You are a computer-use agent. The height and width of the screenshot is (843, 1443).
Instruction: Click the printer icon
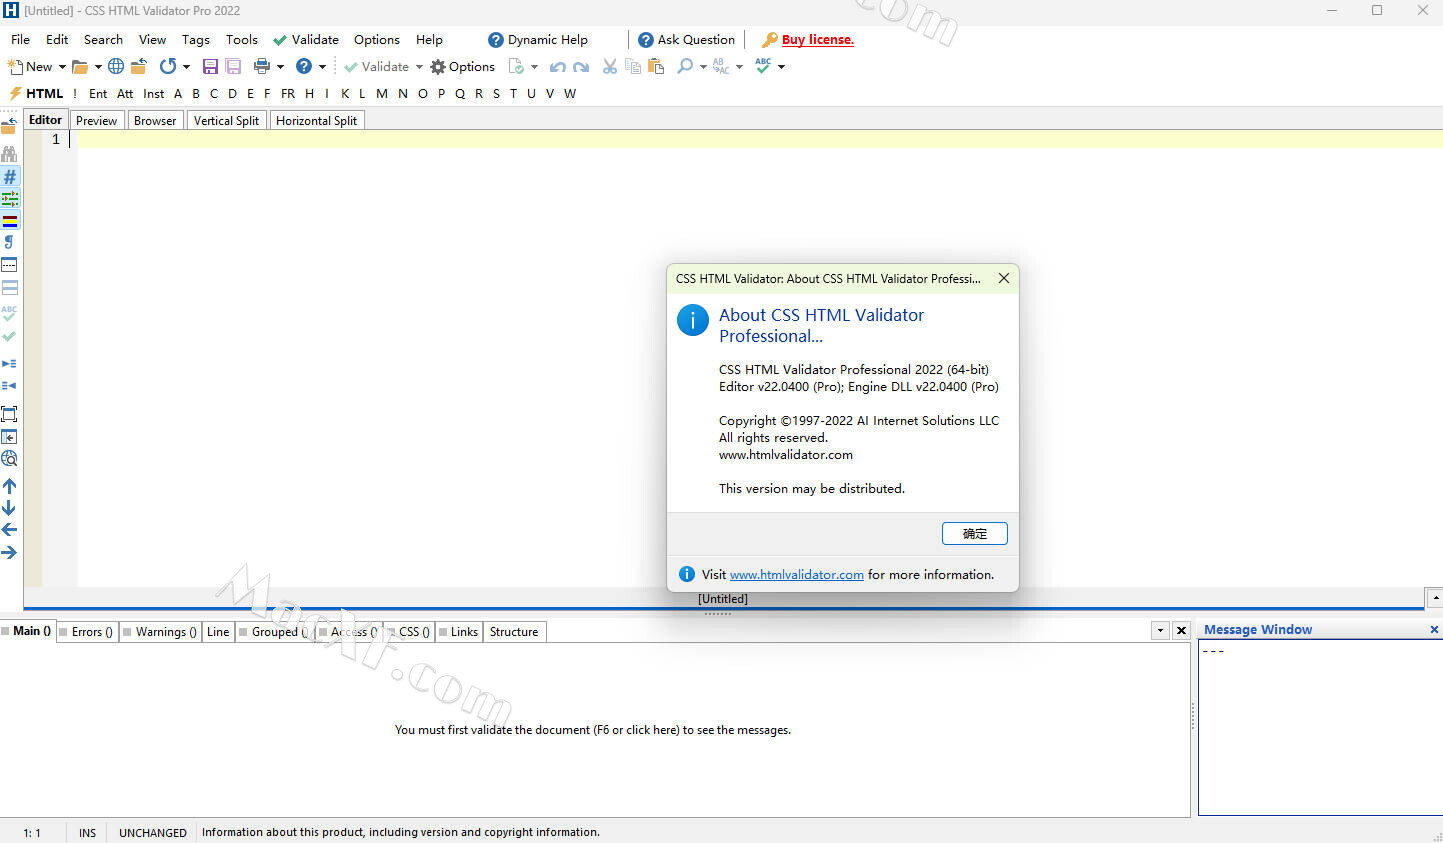[x=262, y=67]
